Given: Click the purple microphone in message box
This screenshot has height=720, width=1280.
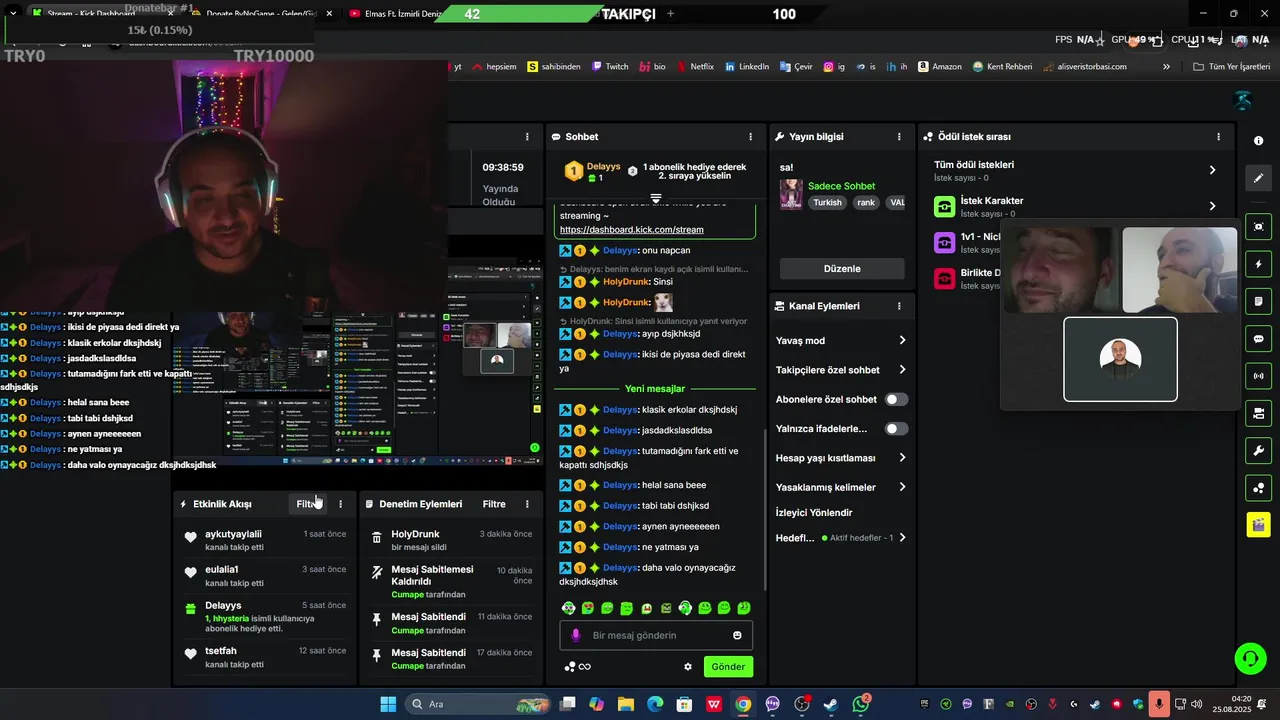Looking at the screenshot, I should tap(575, 635).
